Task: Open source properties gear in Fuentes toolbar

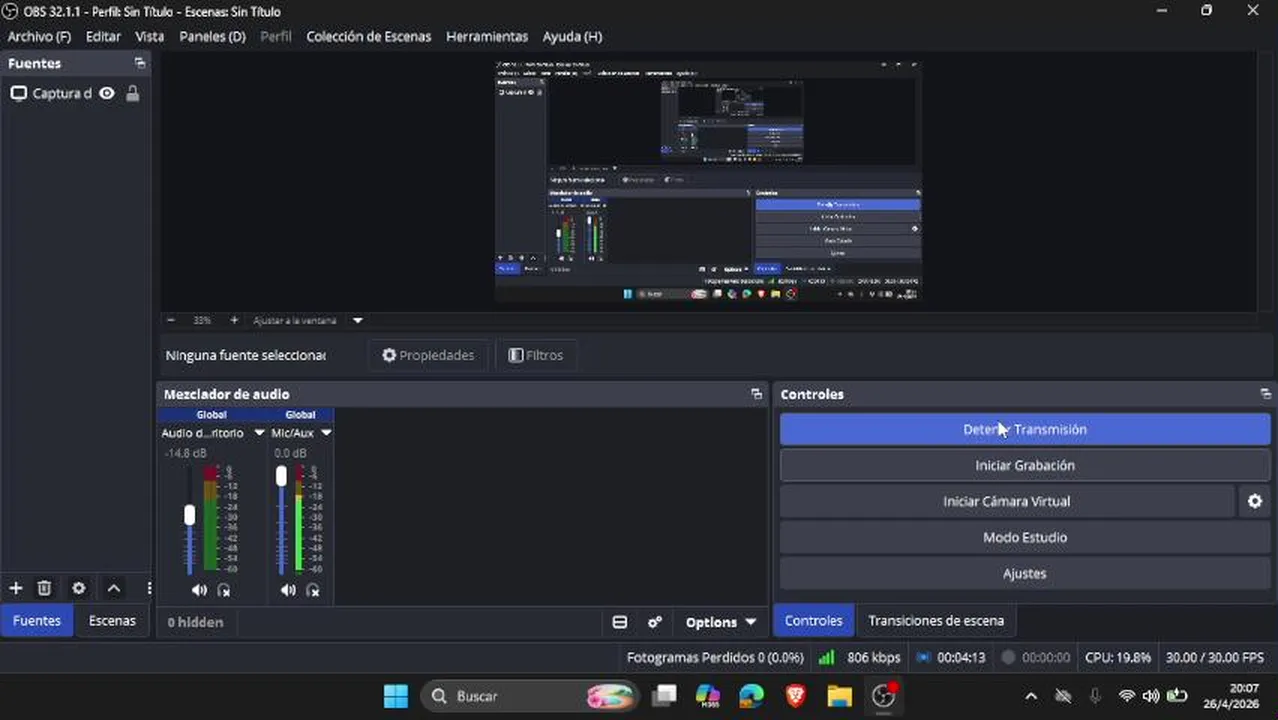Action: pyautogui.click(x=79, y=588)
